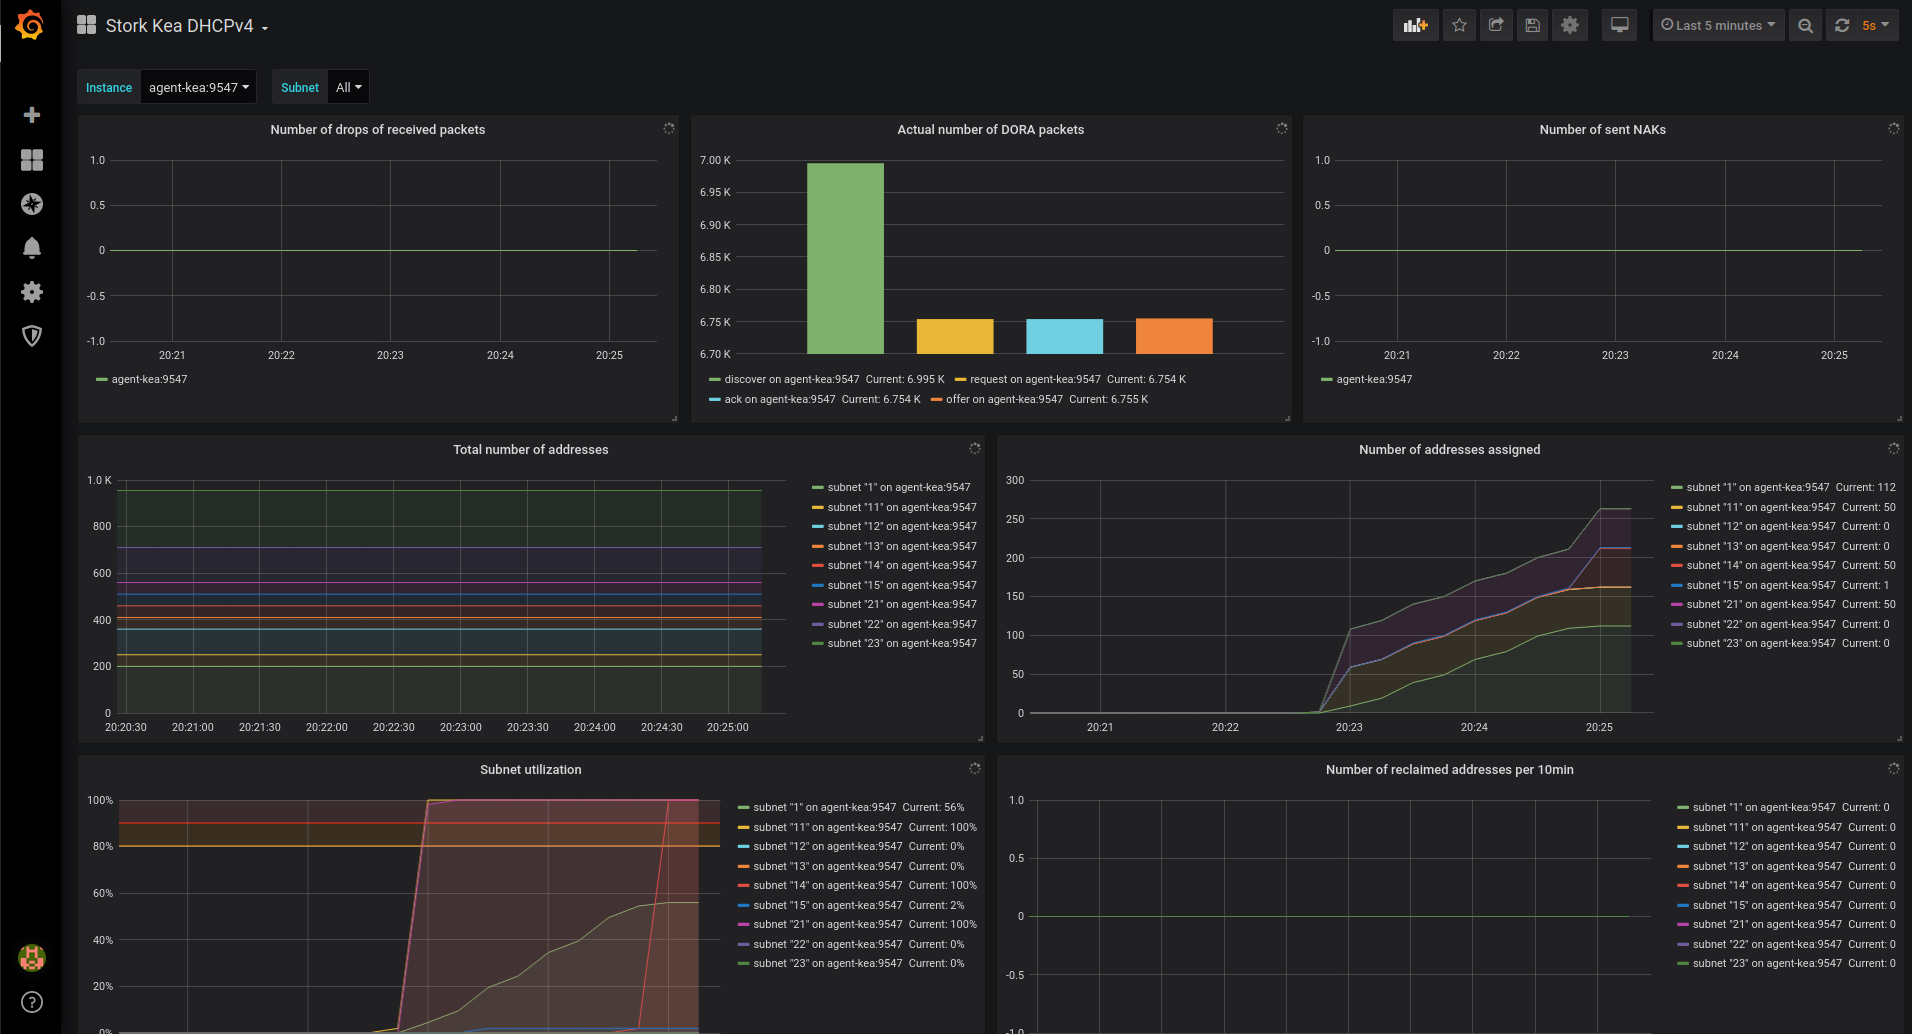The height and width of the screenshot is (1034, 1912).
Task: Open the Subnet All dropdown
Action: pos(348,87)
